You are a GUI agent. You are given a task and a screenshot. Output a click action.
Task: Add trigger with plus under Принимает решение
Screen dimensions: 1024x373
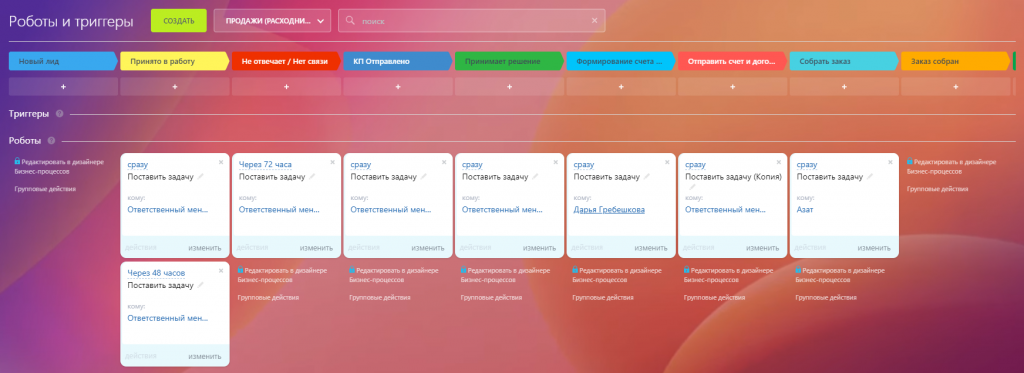tap(509, 86)
